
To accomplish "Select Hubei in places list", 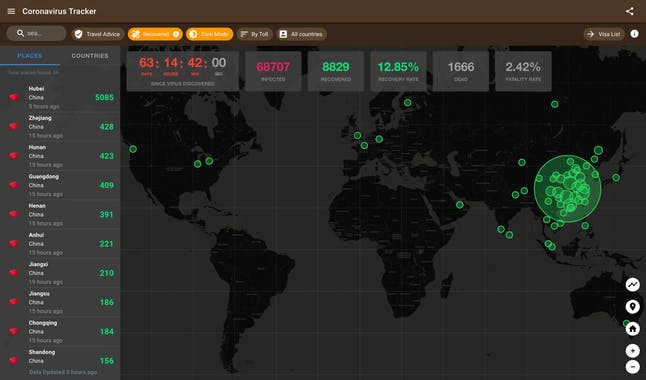I will pos(60,97).
